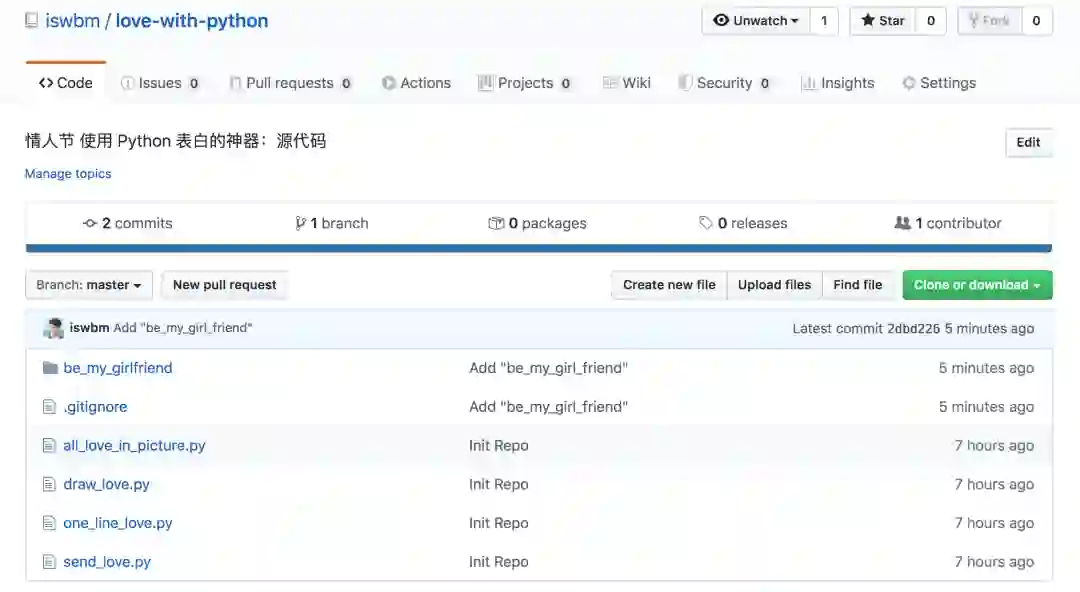The height and width of the screenshot is (592, 1080).
Task: Open the Unwatch dropdown caret
Action: point(795,21)
